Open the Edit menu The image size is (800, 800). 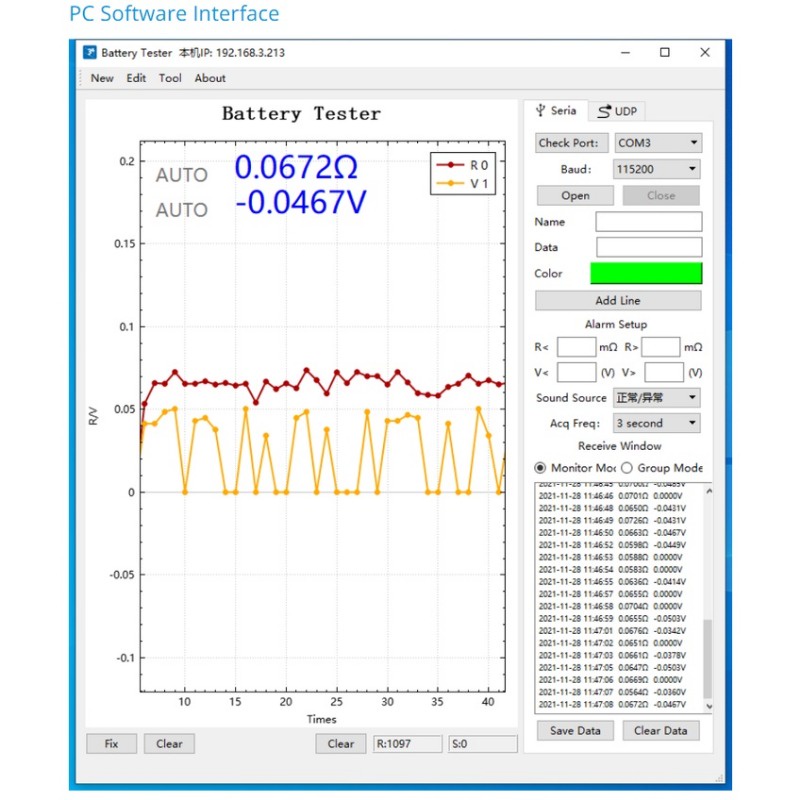point(136,78)
